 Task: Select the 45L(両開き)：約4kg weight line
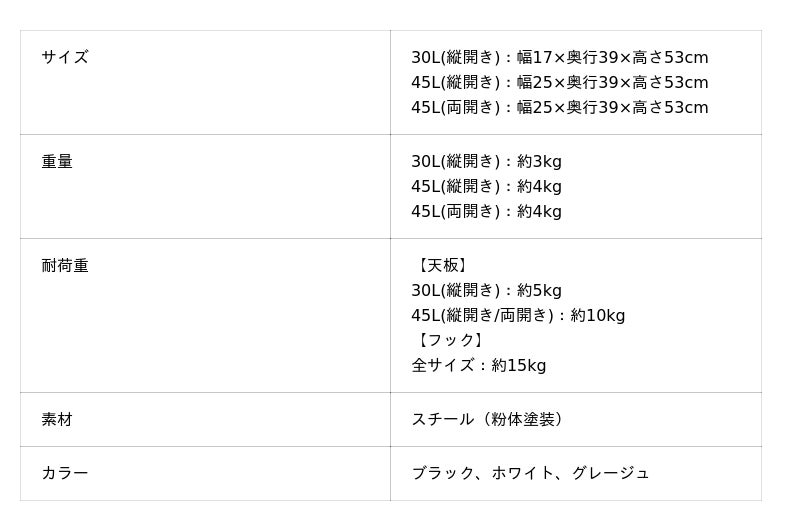[486, 212]
